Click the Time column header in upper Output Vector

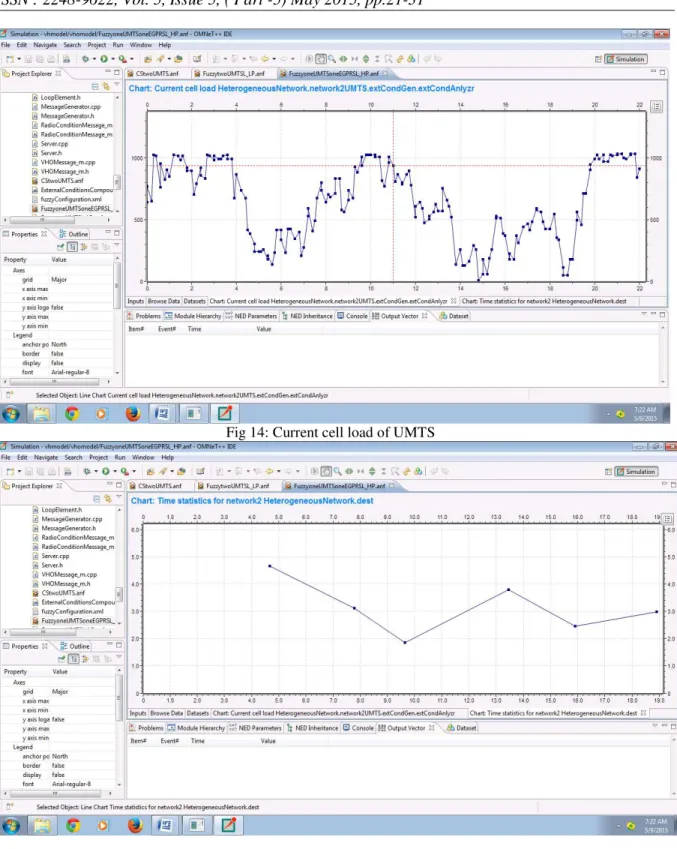194,329
